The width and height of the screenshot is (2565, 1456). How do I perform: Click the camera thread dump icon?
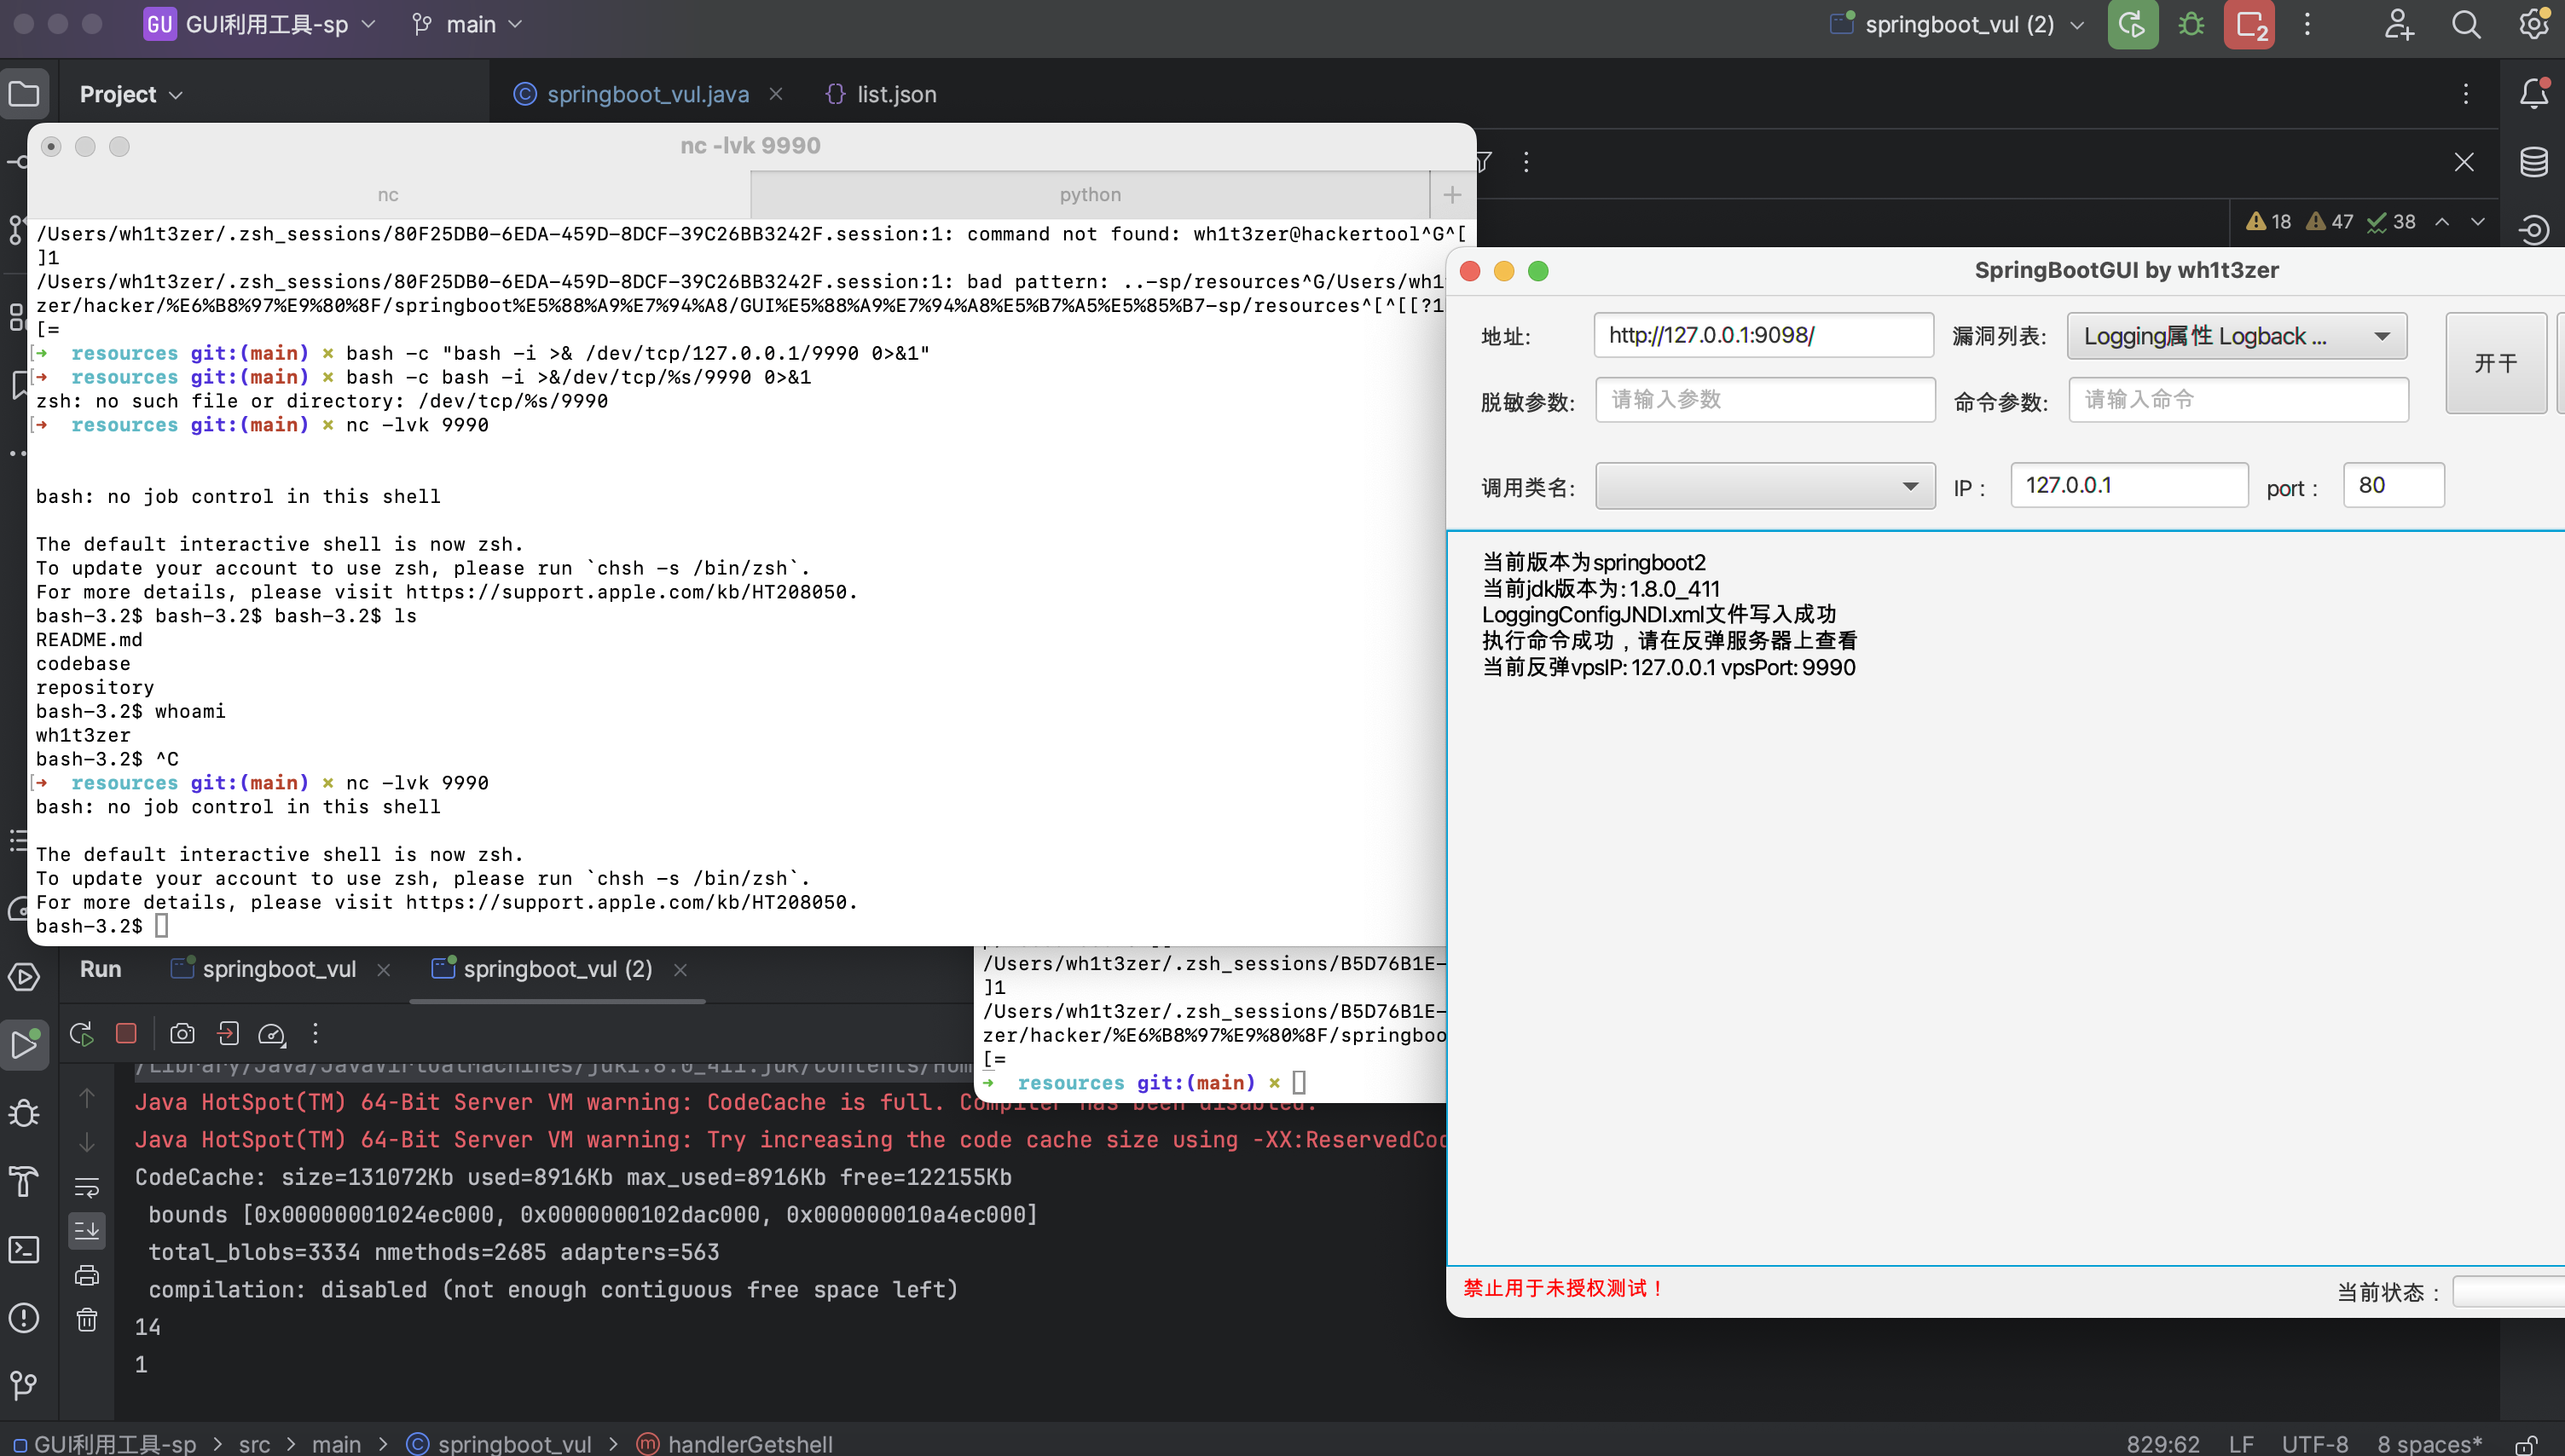pyautogui.click(x=182, y=1033)
